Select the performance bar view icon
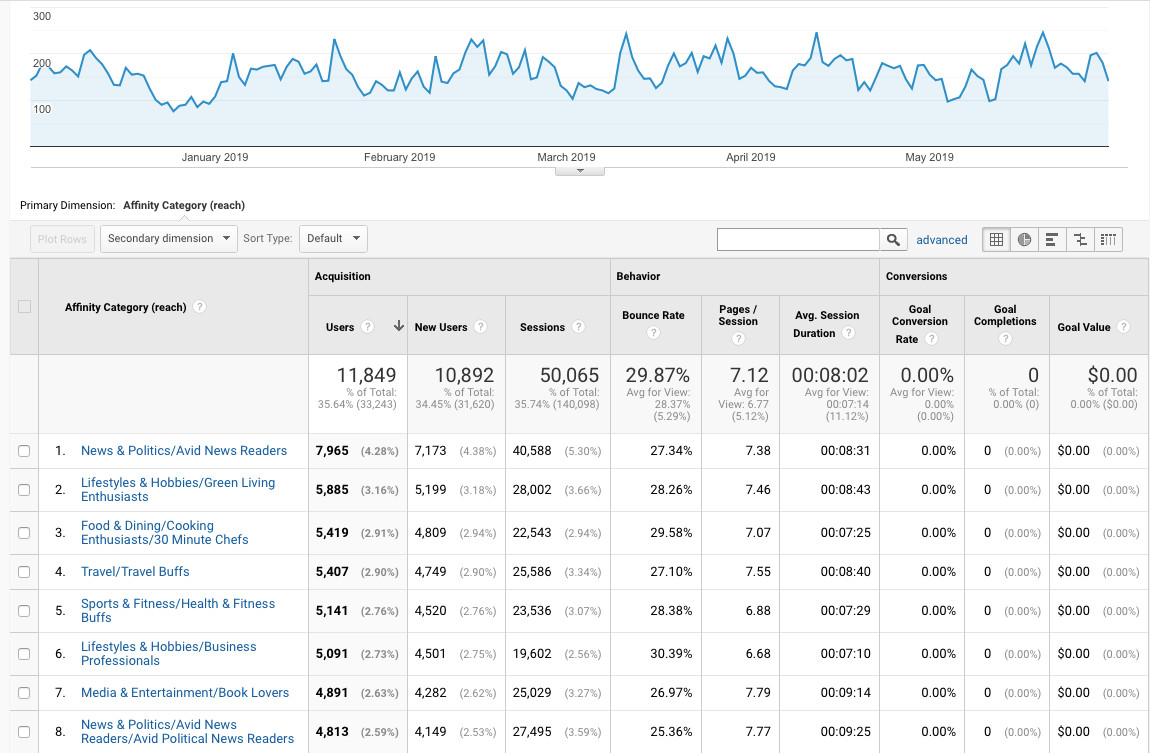 tap(1051, 239)
